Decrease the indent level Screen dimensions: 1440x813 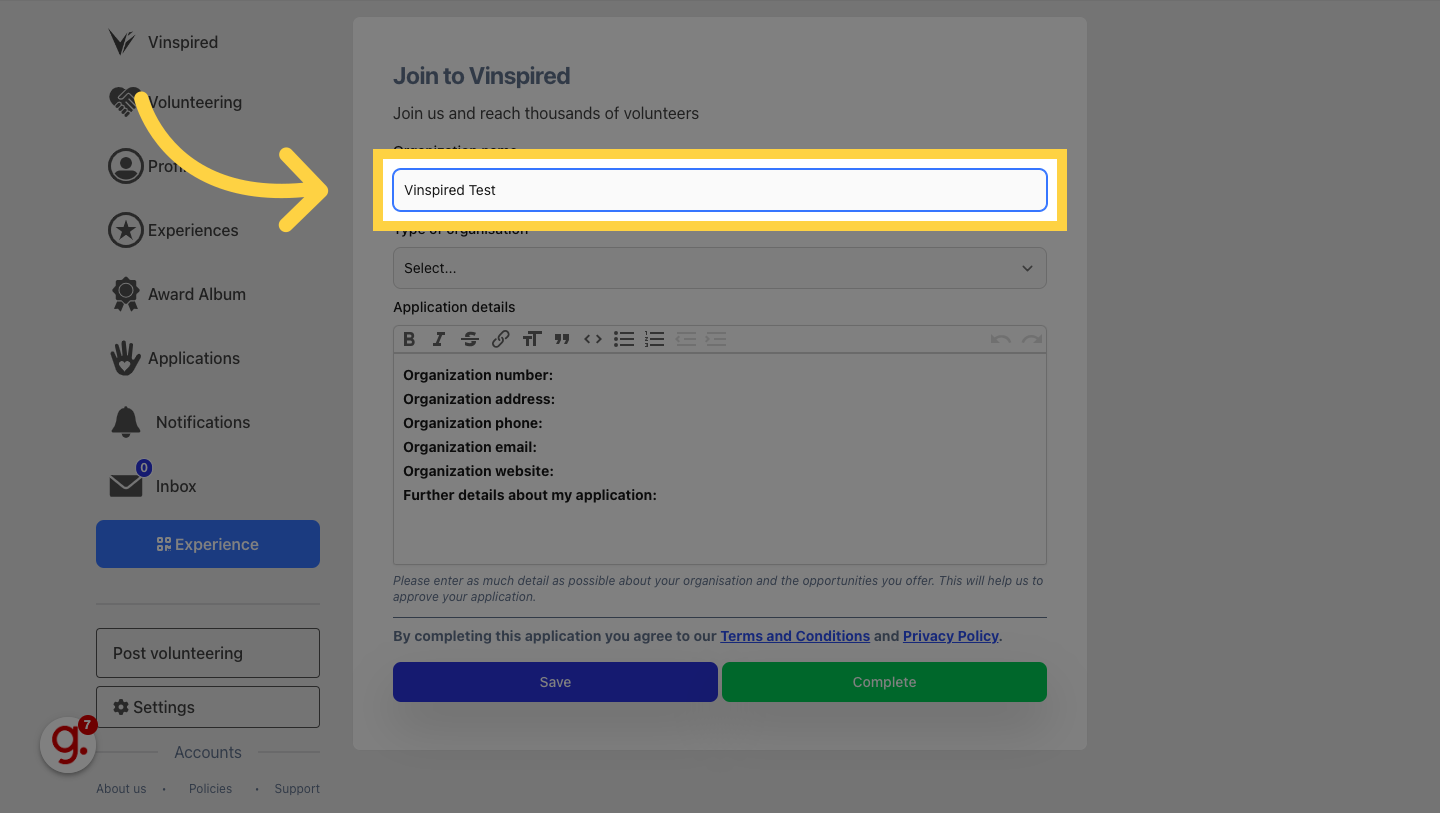[x=685, y=339]
